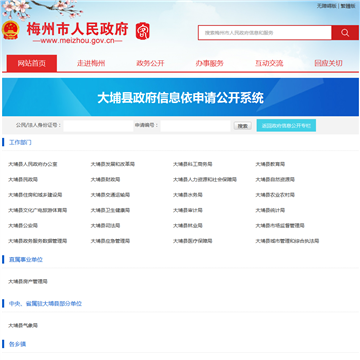Open 大埔县自然资源局 link
The height and width of the screenshot is (360, 360).
(x=275, y=179)
